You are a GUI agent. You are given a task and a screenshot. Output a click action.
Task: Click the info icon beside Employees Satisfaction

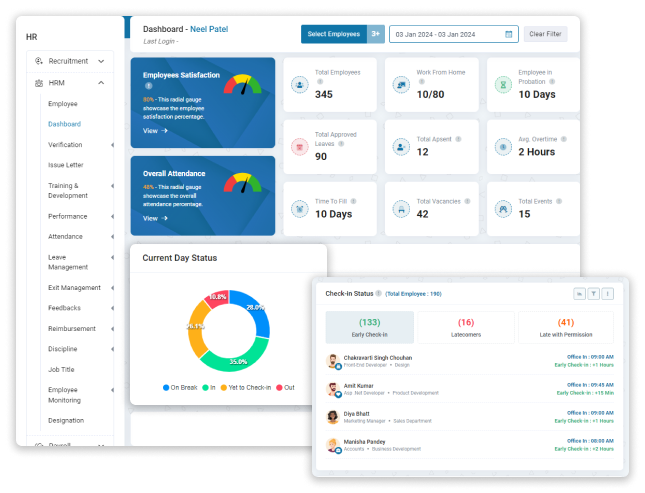point(149,87)
